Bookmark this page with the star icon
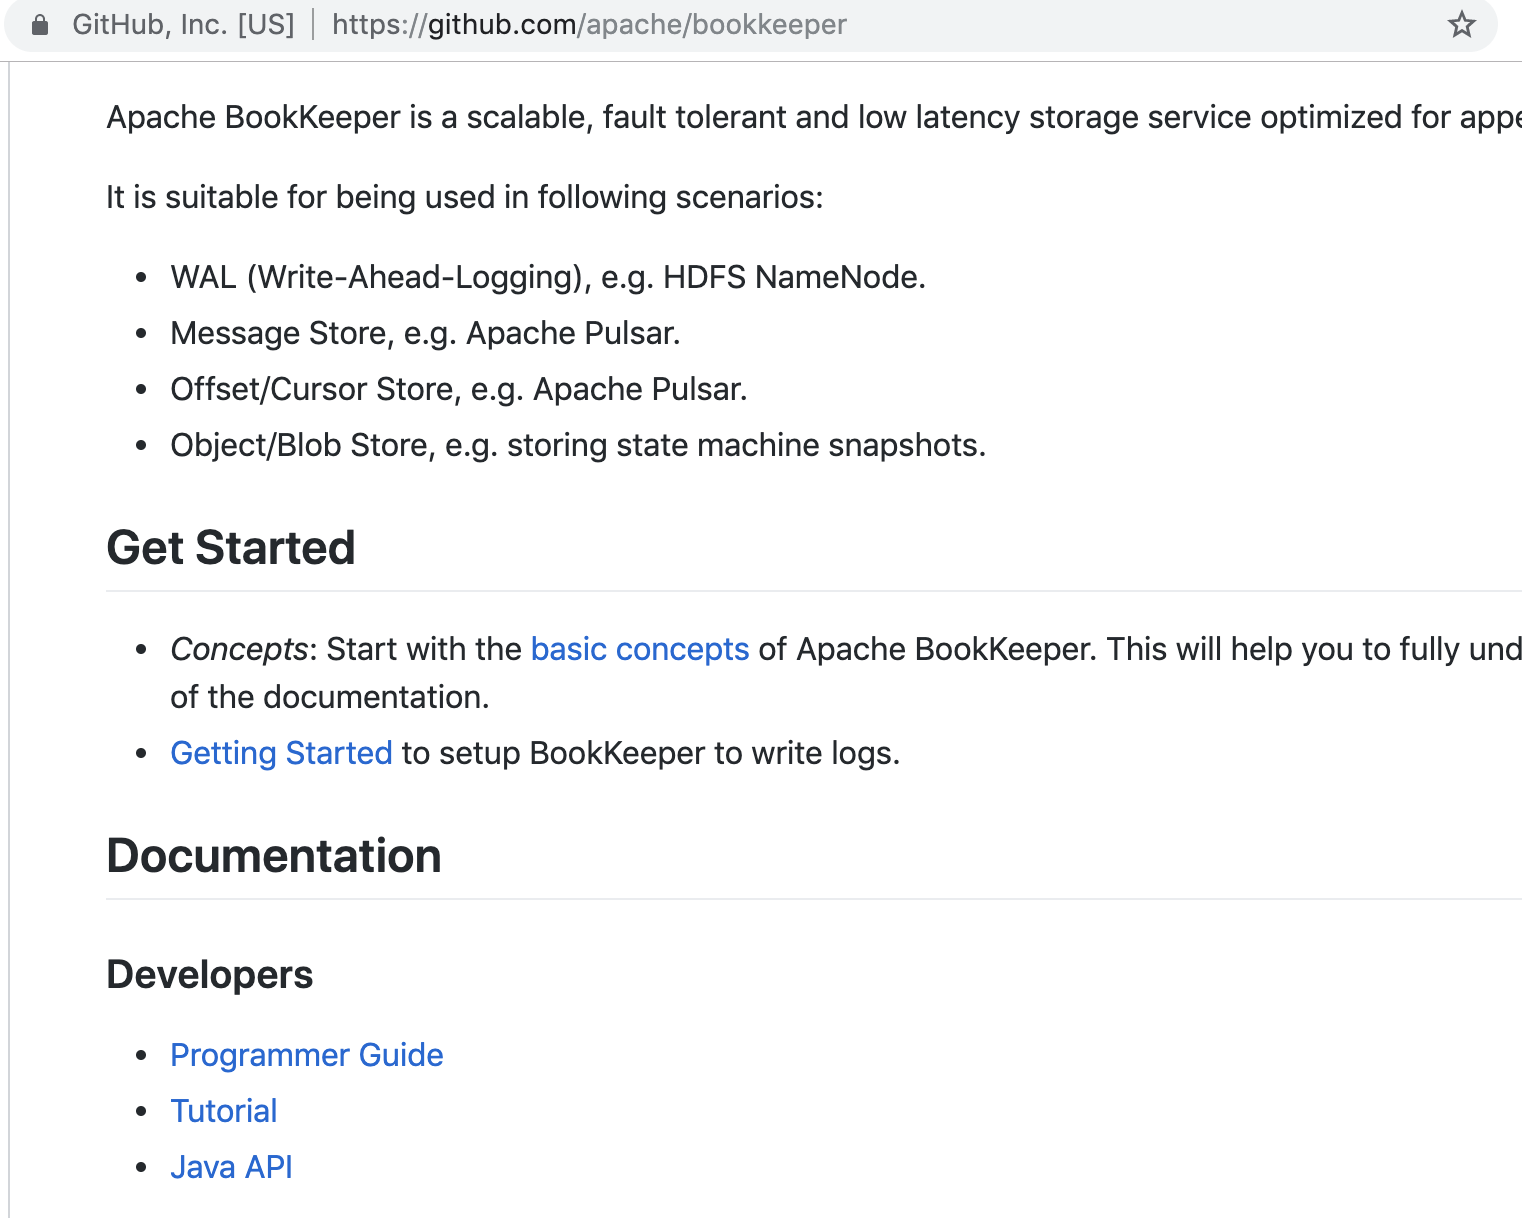This screenshot has height=1218, width=1522. pos(1463,25)
